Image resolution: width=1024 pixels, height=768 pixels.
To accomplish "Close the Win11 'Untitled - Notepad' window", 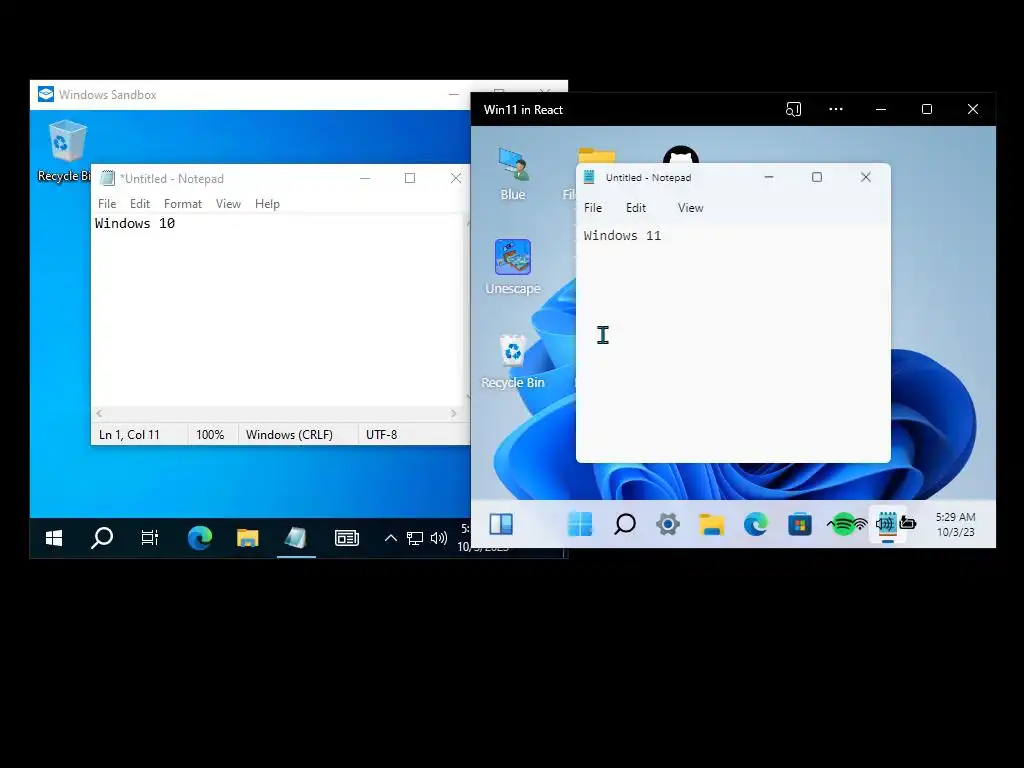I will [866, 177].
